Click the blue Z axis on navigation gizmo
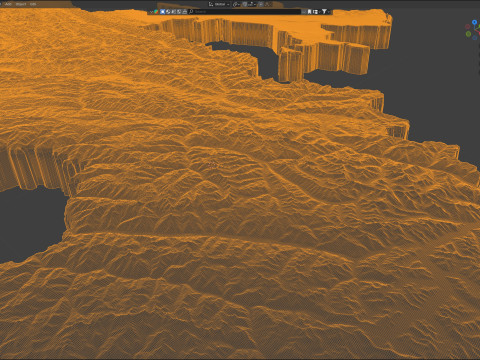The width and height of the screenshot is (480, 360). point(474,22)
